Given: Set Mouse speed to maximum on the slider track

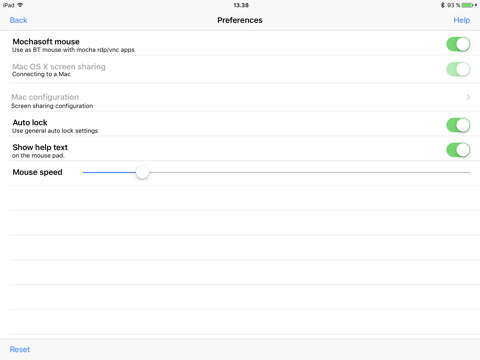Looking at the screenshot, I should click(469, 172).
